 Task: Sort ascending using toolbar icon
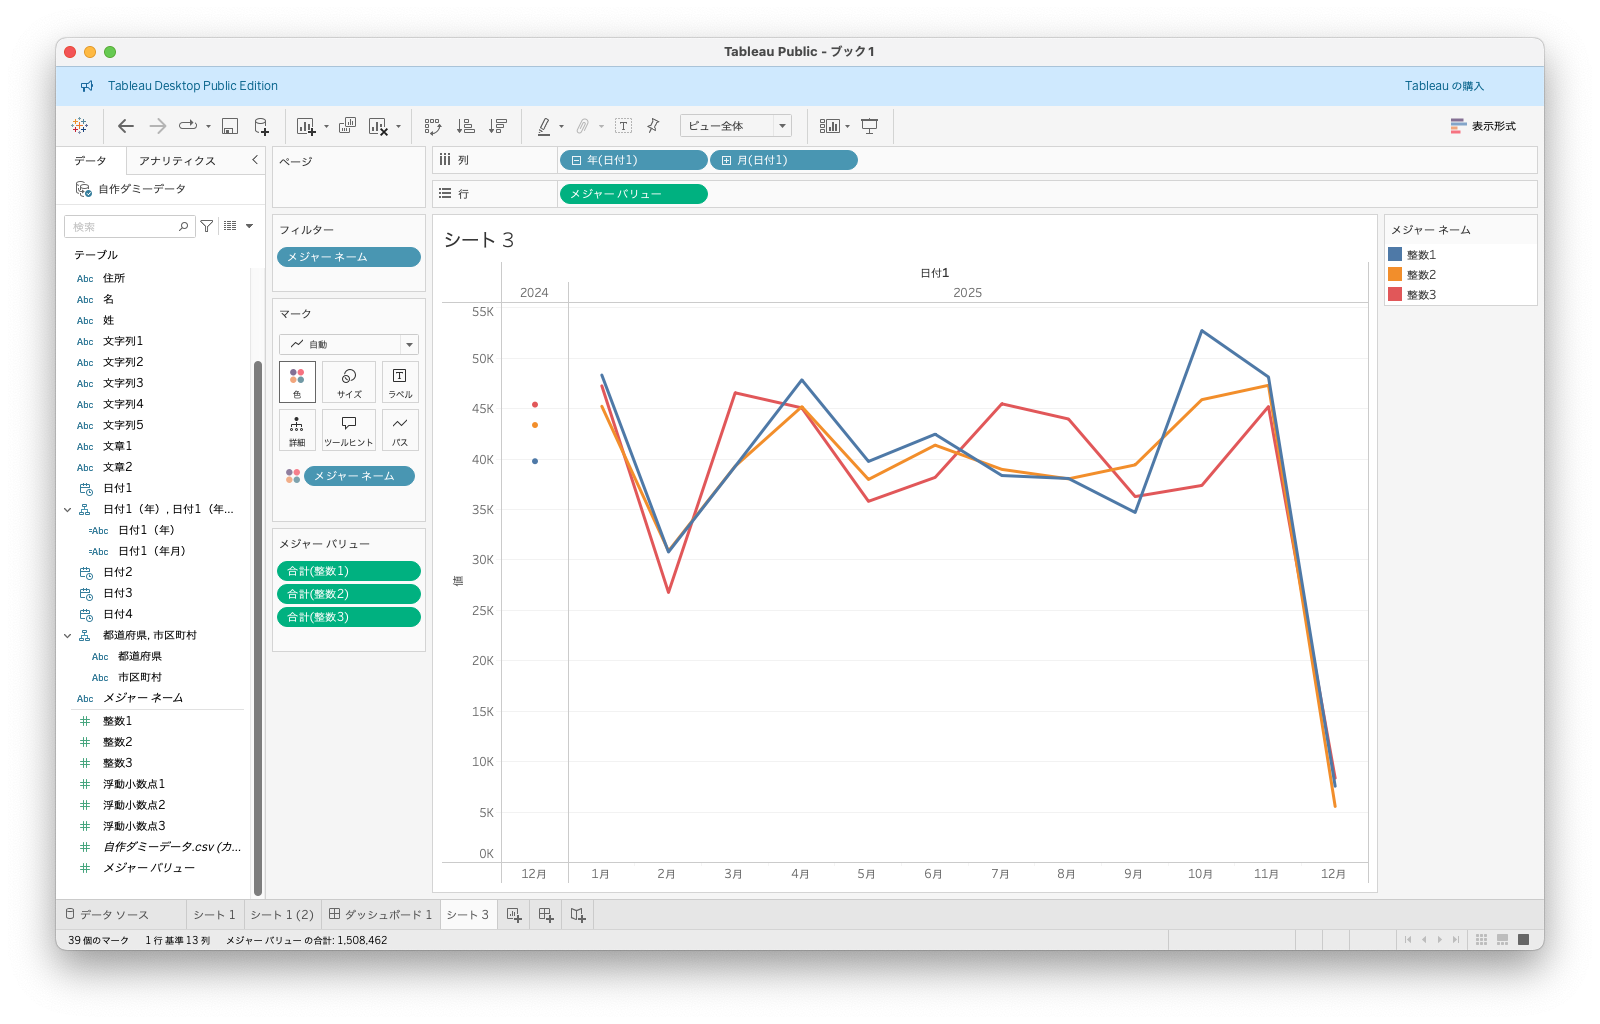(x=465, y=126)
